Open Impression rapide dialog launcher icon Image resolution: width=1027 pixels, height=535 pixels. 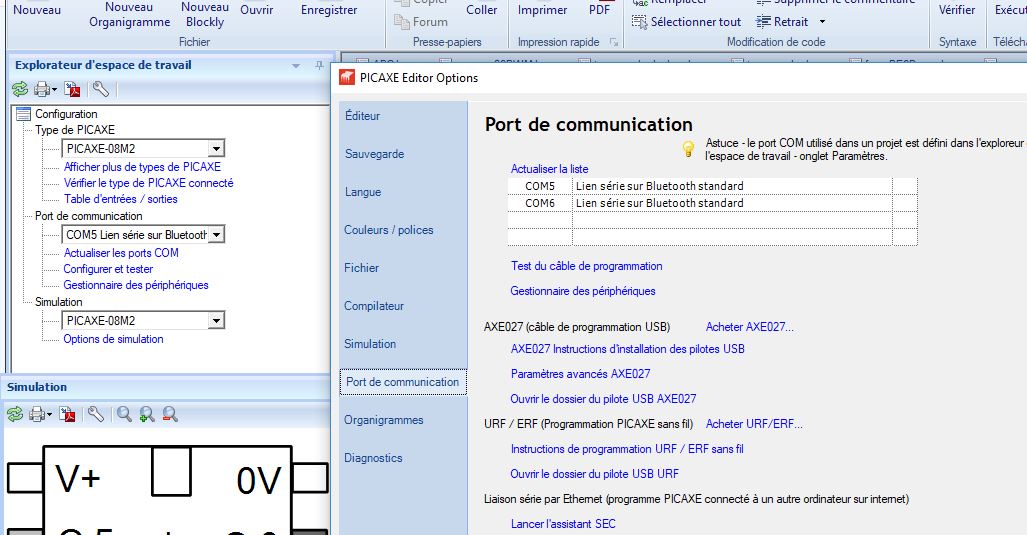[x=614, y=42]
